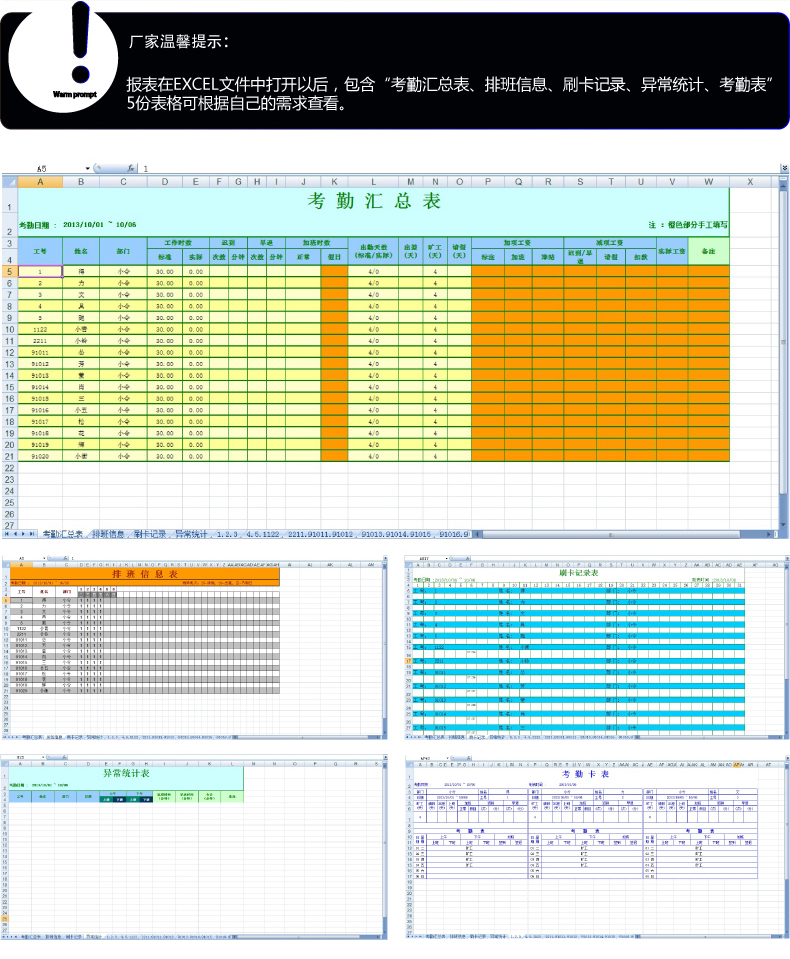The height and width of the screenshot is (959, 790).
Task: Open the 刷卡记录 sheet tab
Action: [150, 534]
